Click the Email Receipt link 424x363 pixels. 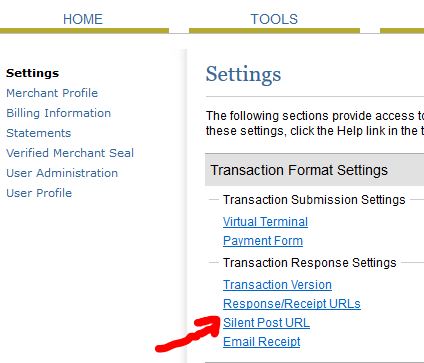click(x=262, y=342)
